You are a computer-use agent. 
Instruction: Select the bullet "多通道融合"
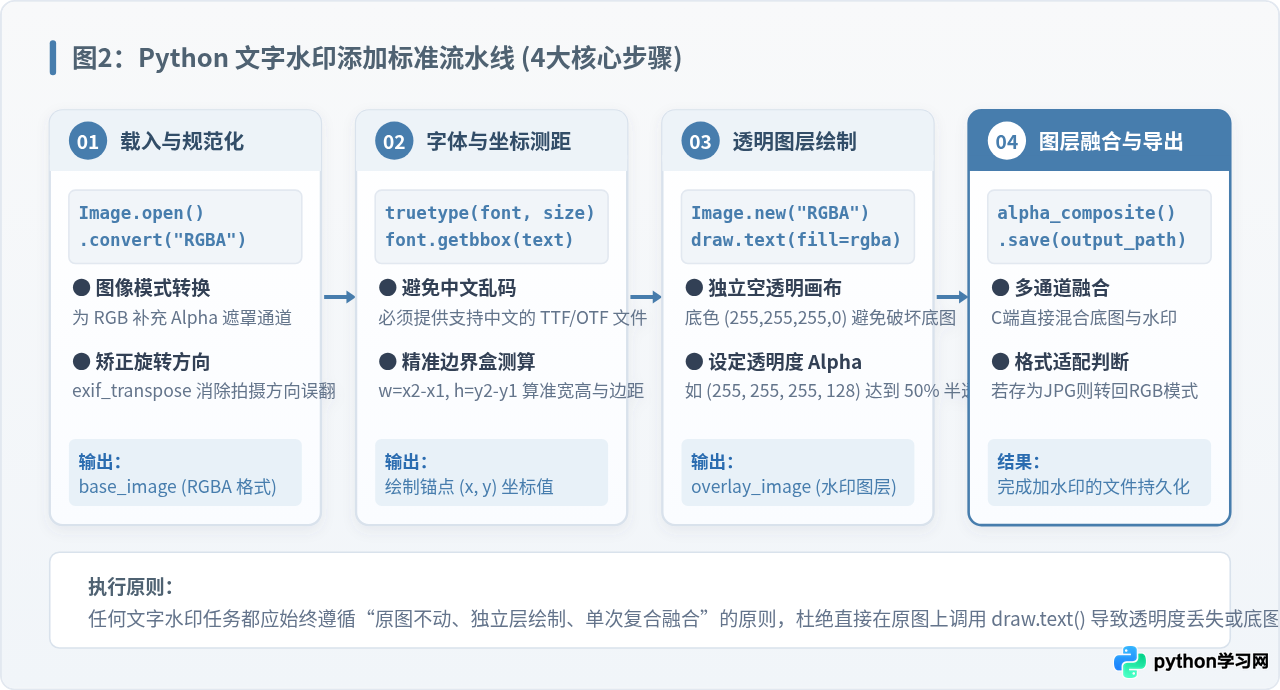click(1050, 288)
